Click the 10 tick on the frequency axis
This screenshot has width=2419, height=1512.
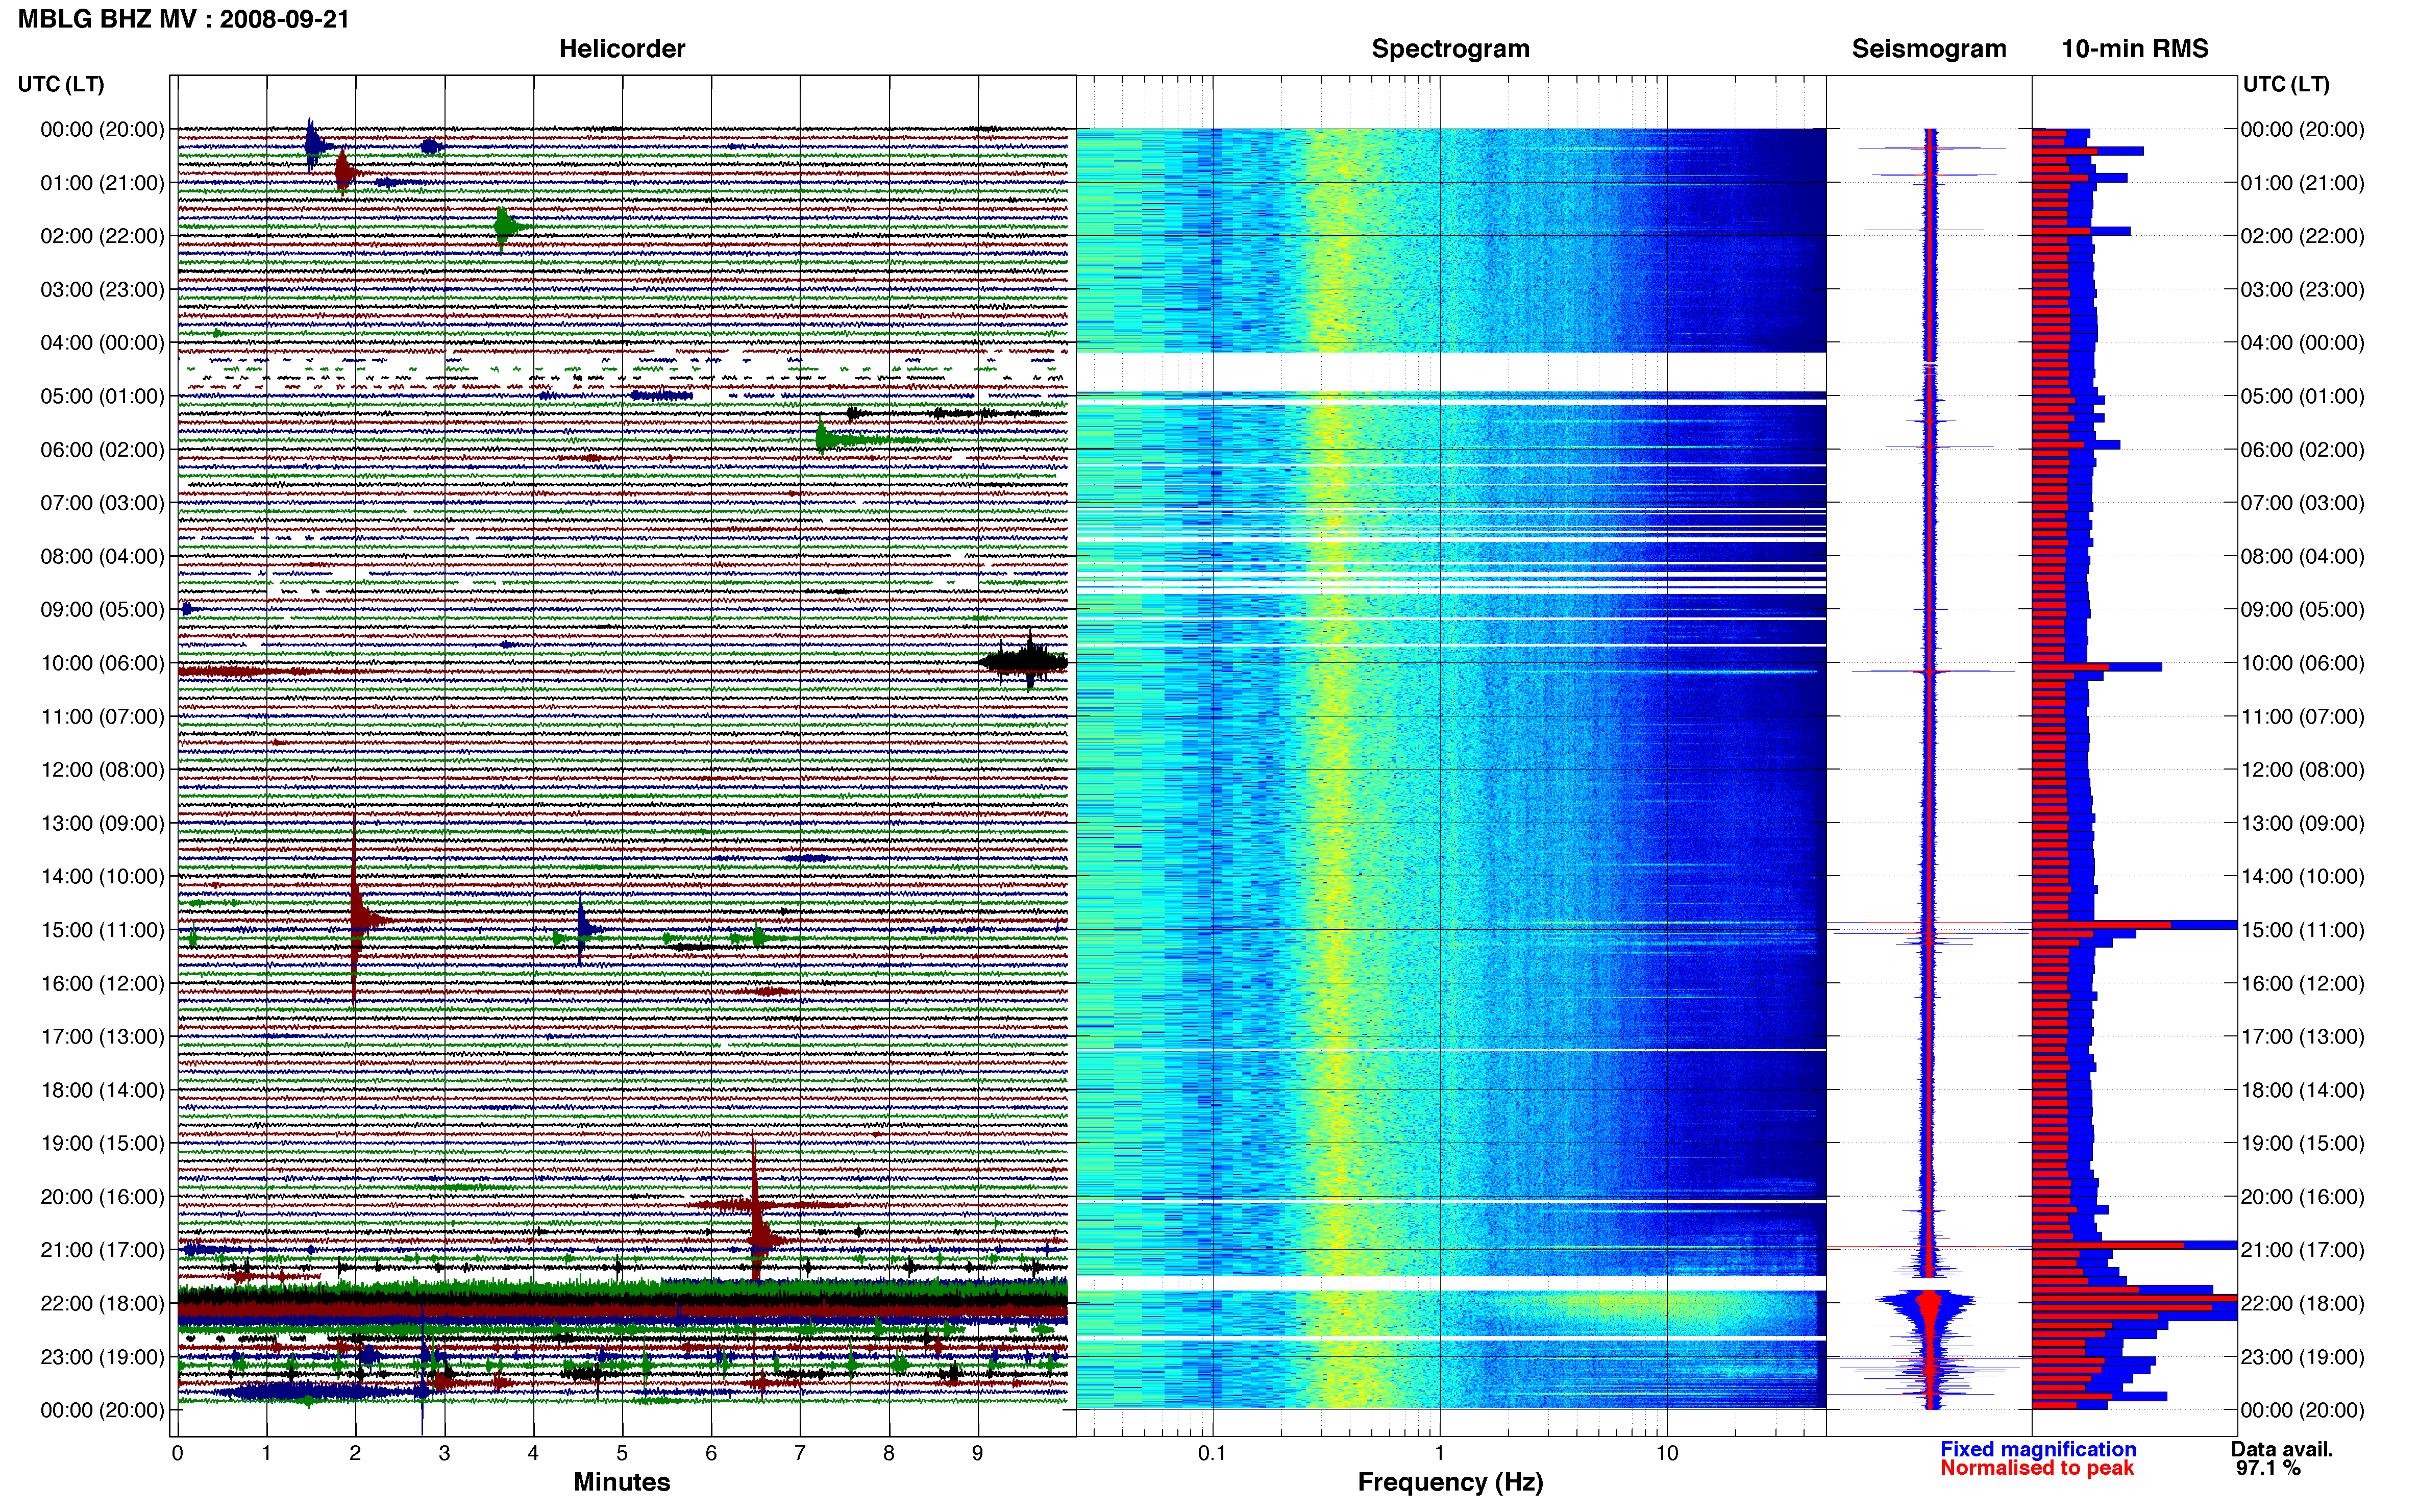coord(1667,1453)
